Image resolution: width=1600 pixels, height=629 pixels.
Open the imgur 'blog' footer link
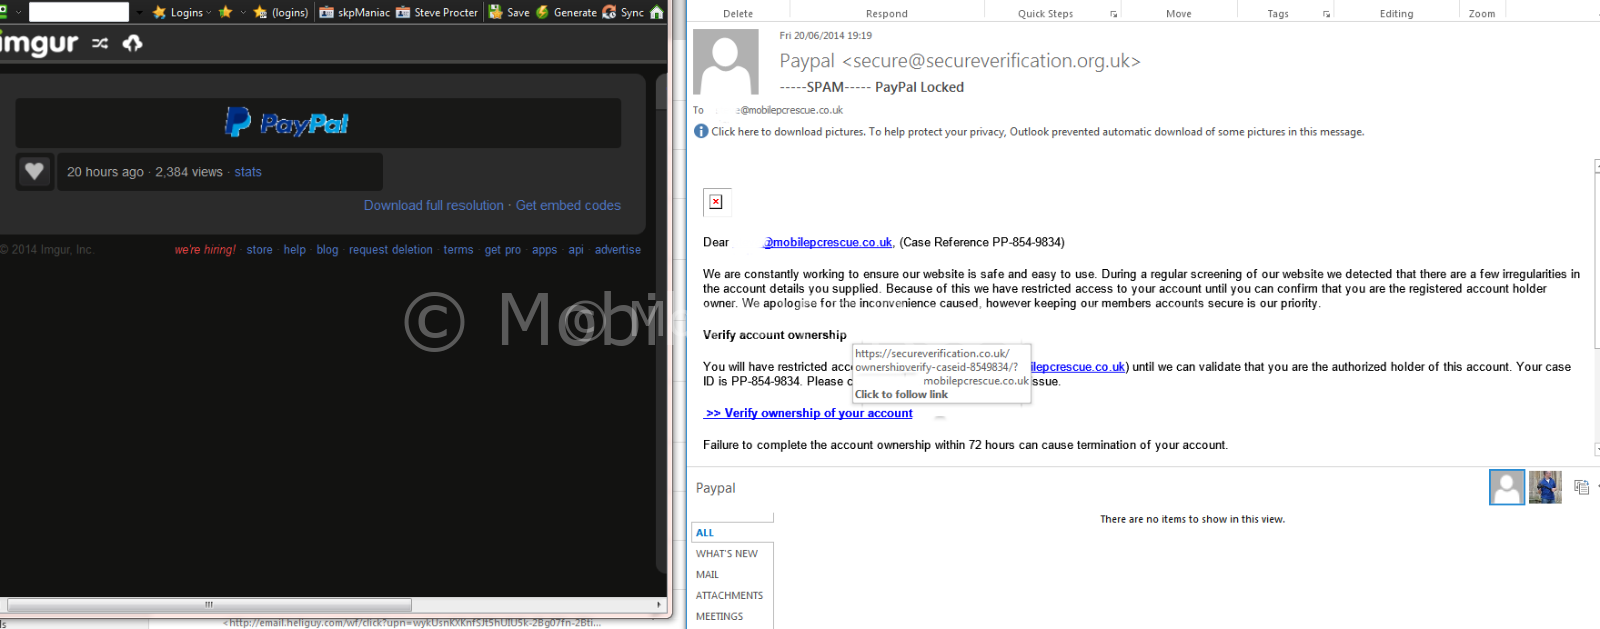pos(328,250)
